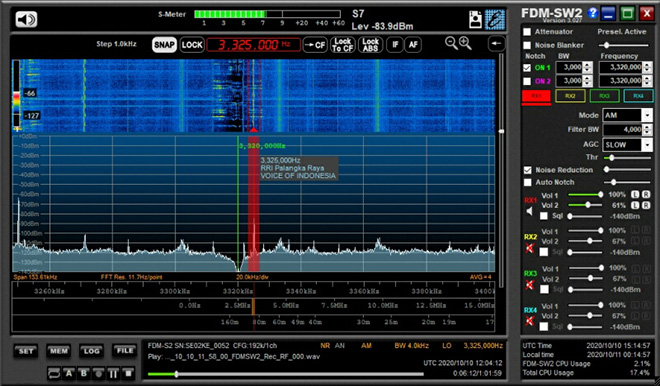The height and width of the screenshot is (386, 660).
Task: Enable the RX4 Sql checkbox
Action: point(544,327)
